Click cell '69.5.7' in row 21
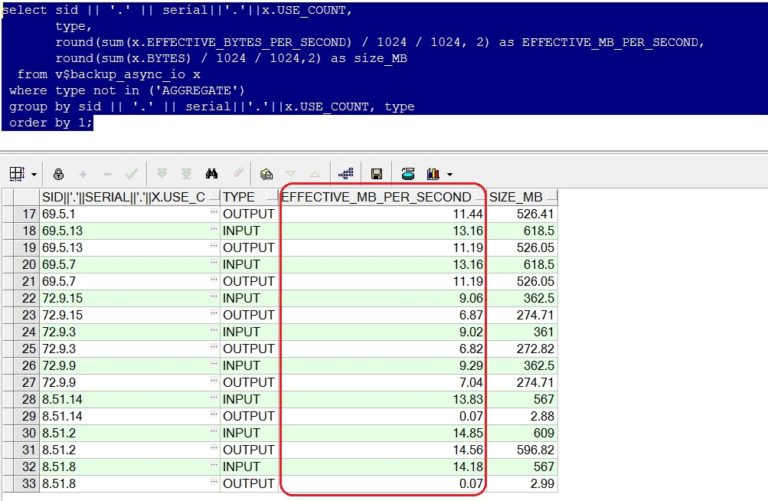768x501 pixels. (x=130, y=281)
